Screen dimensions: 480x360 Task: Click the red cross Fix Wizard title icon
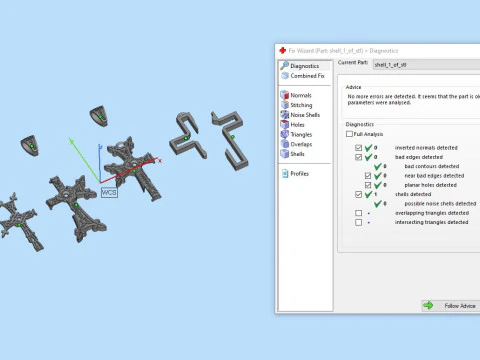(283, 50)
